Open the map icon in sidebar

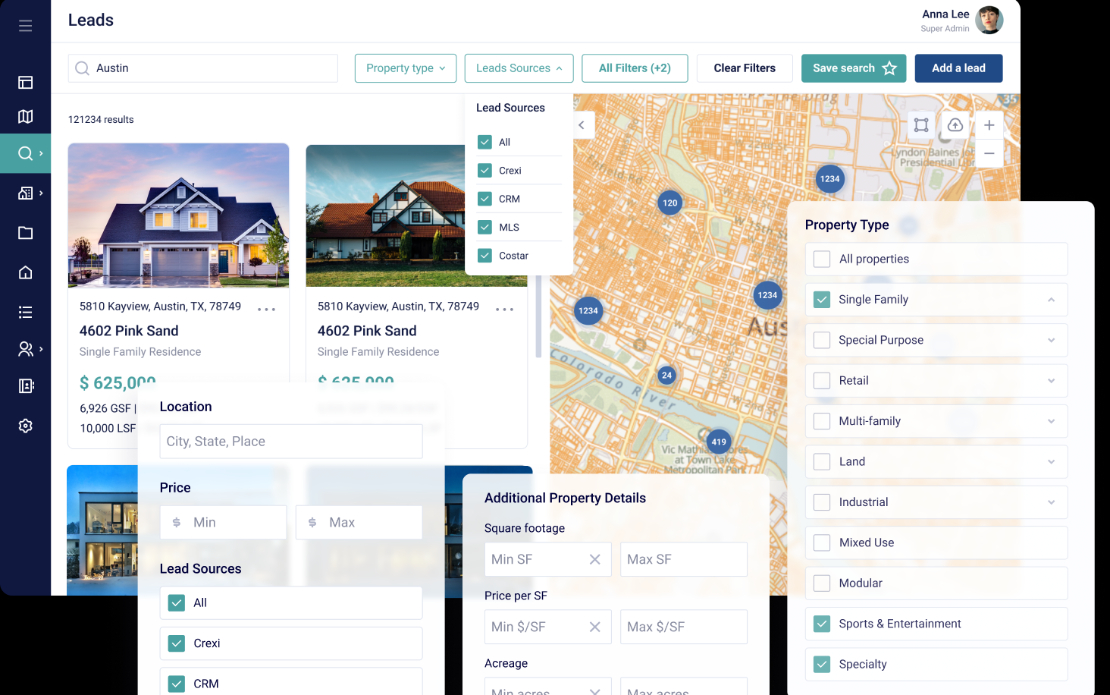pos(25,117)
